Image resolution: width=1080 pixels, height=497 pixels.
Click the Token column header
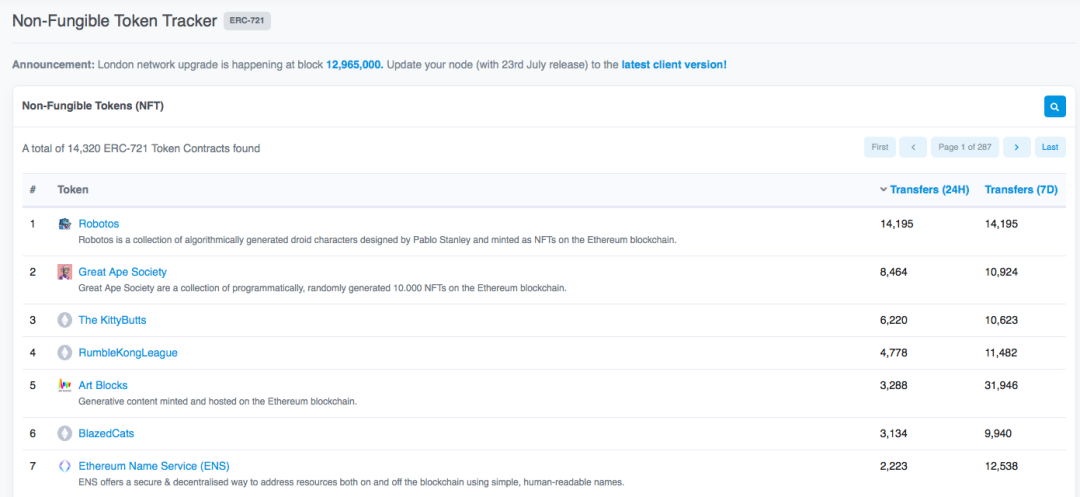[72, 189]
